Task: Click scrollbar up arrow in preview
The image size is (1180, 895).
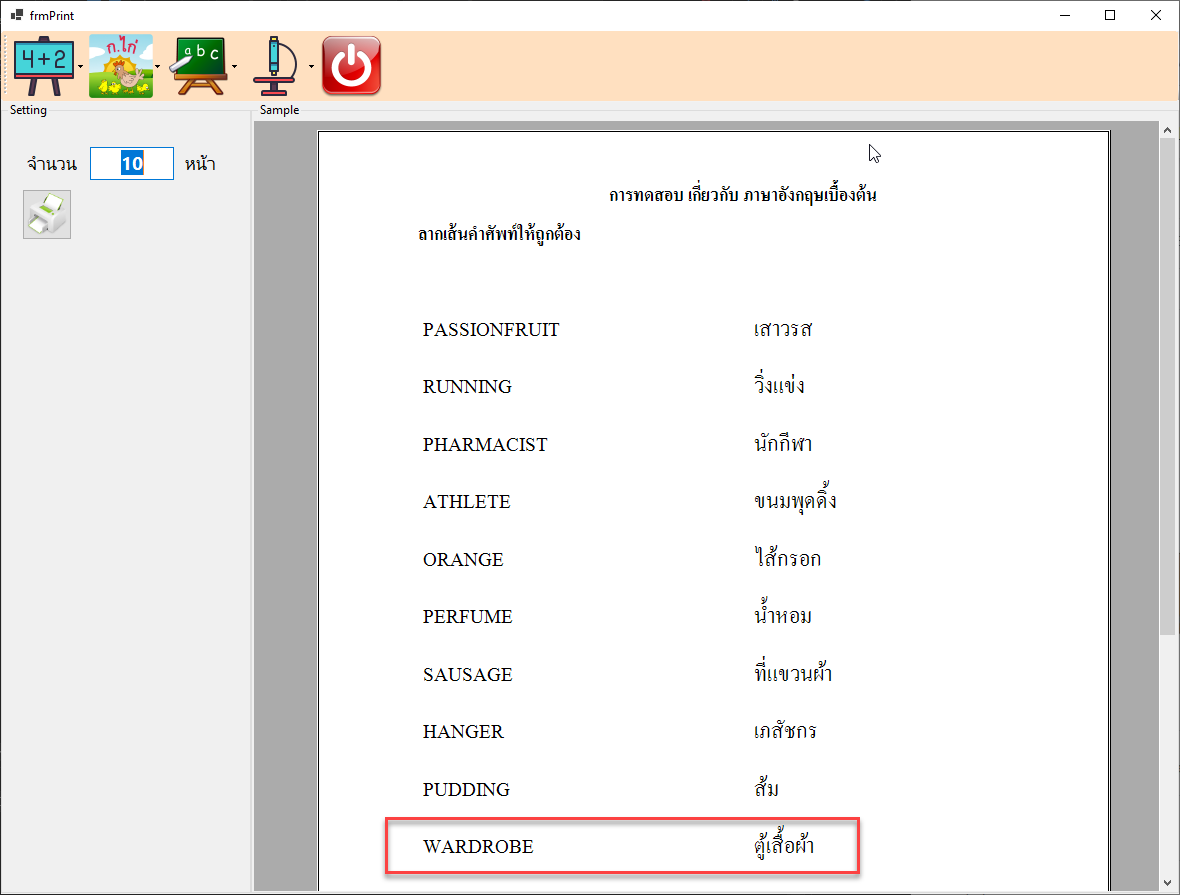Action: 1167,130
